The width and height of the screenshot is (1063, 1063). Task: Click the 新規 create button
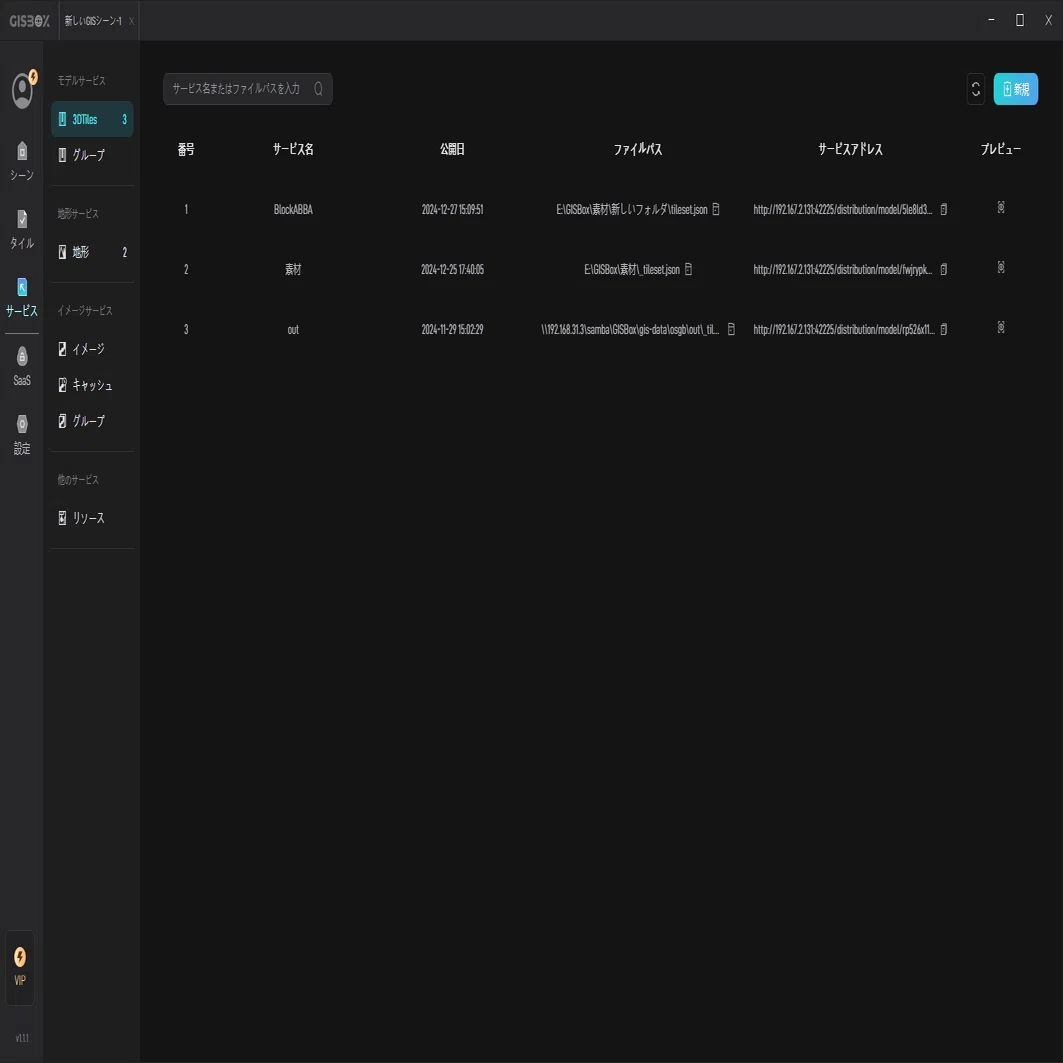click(x=1016, y=89)
